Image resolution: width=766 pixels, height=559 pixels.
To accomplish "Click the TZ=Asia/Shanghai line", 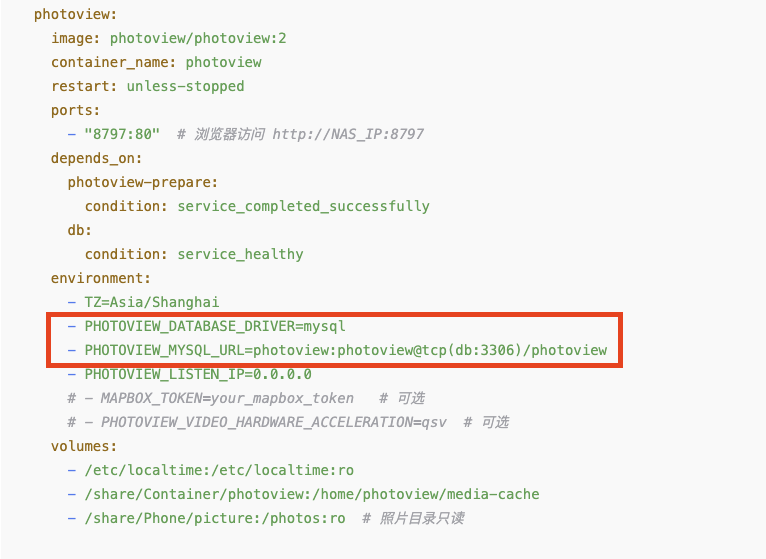I will pos(151,302).
